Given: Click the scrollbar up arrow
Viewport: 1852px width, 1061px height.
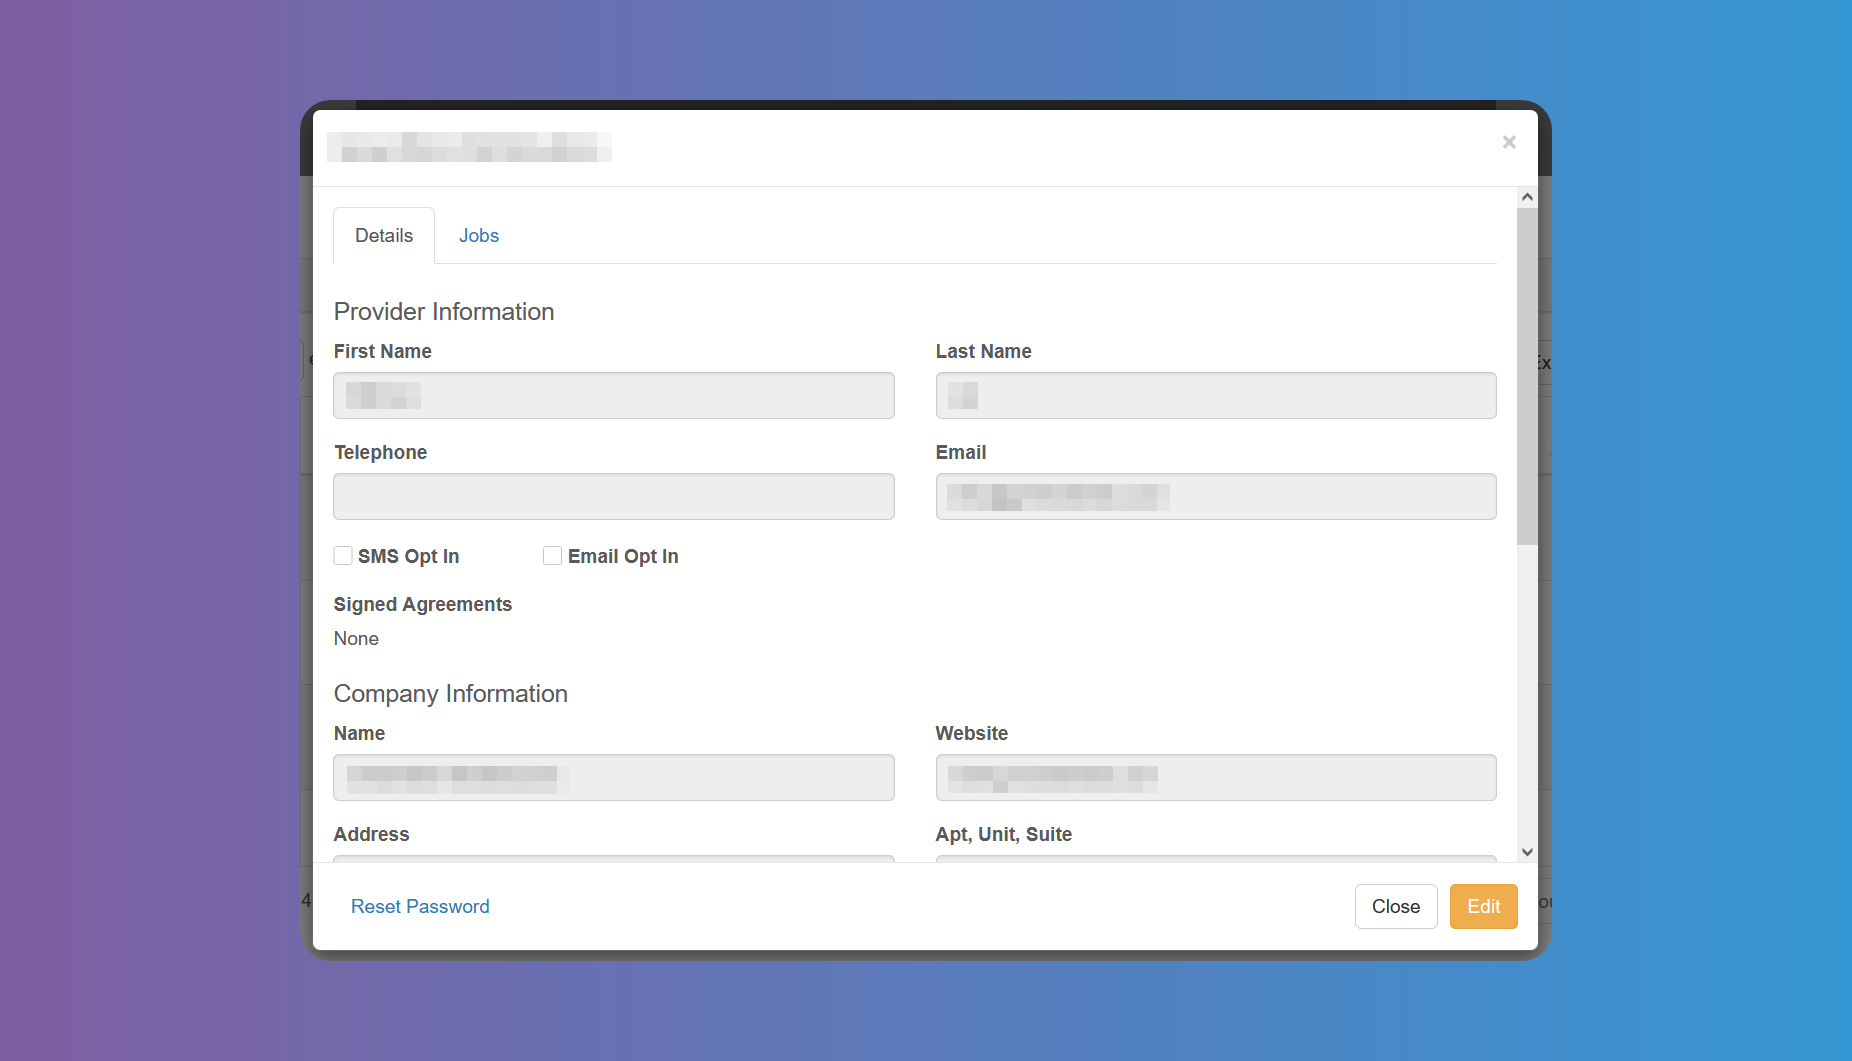Looking at the screenshot, I should (1527, 196).
